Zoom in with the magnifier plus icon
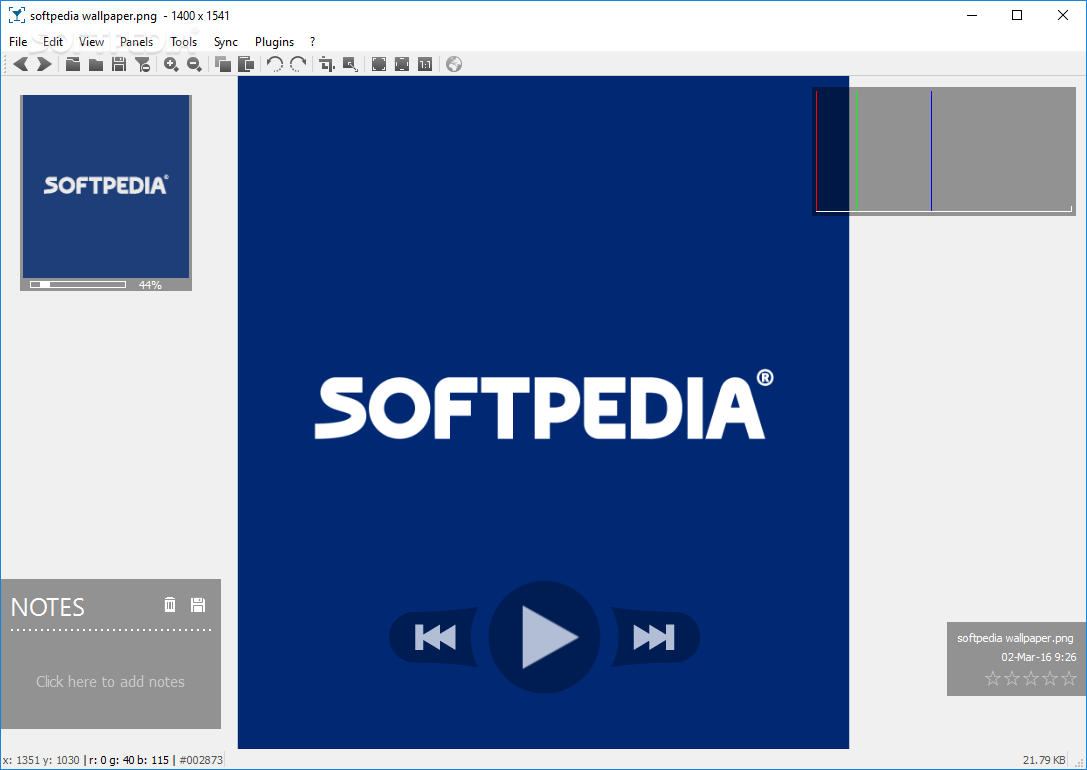Viewport: 1087px width, 770px height. [171, 64]
